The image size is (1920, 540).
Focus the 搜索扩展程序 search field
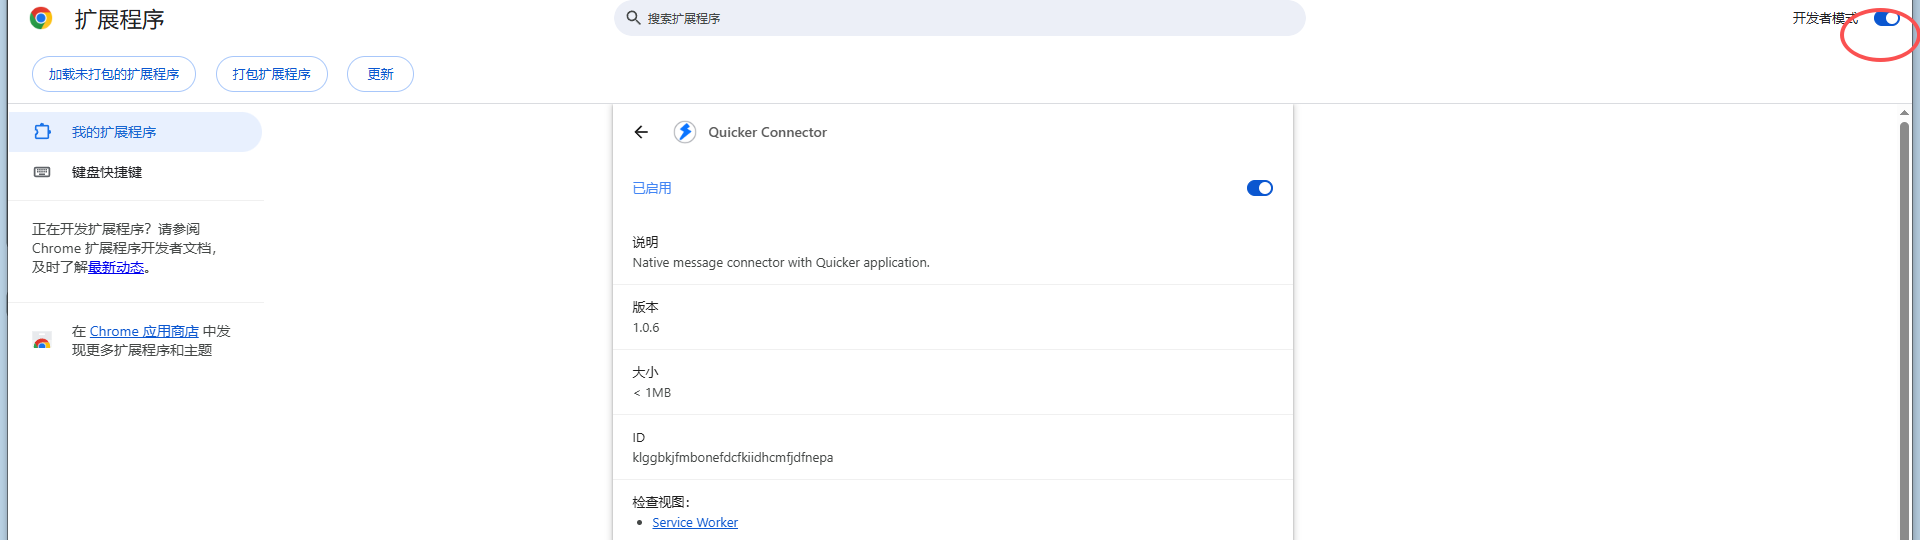click(x=960, y=18)
